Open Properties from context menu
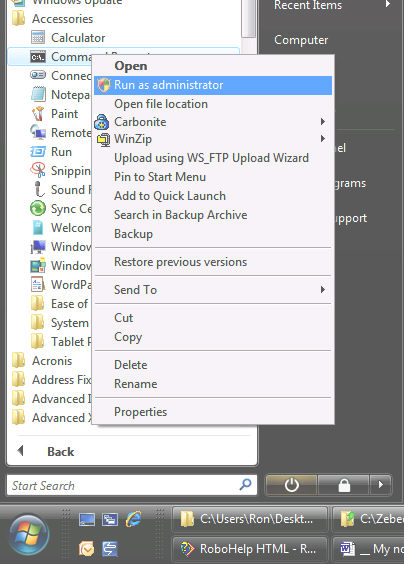Image resolution: width=404 pixels, height=564 pixels. point(213,412)
